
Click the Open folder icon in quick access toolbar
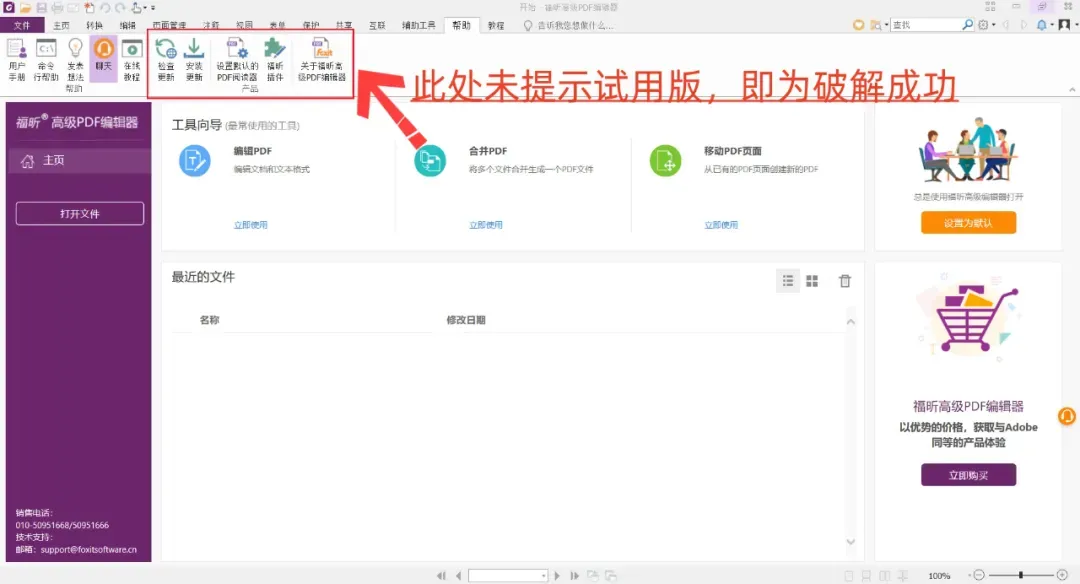[x=25, y=8]
